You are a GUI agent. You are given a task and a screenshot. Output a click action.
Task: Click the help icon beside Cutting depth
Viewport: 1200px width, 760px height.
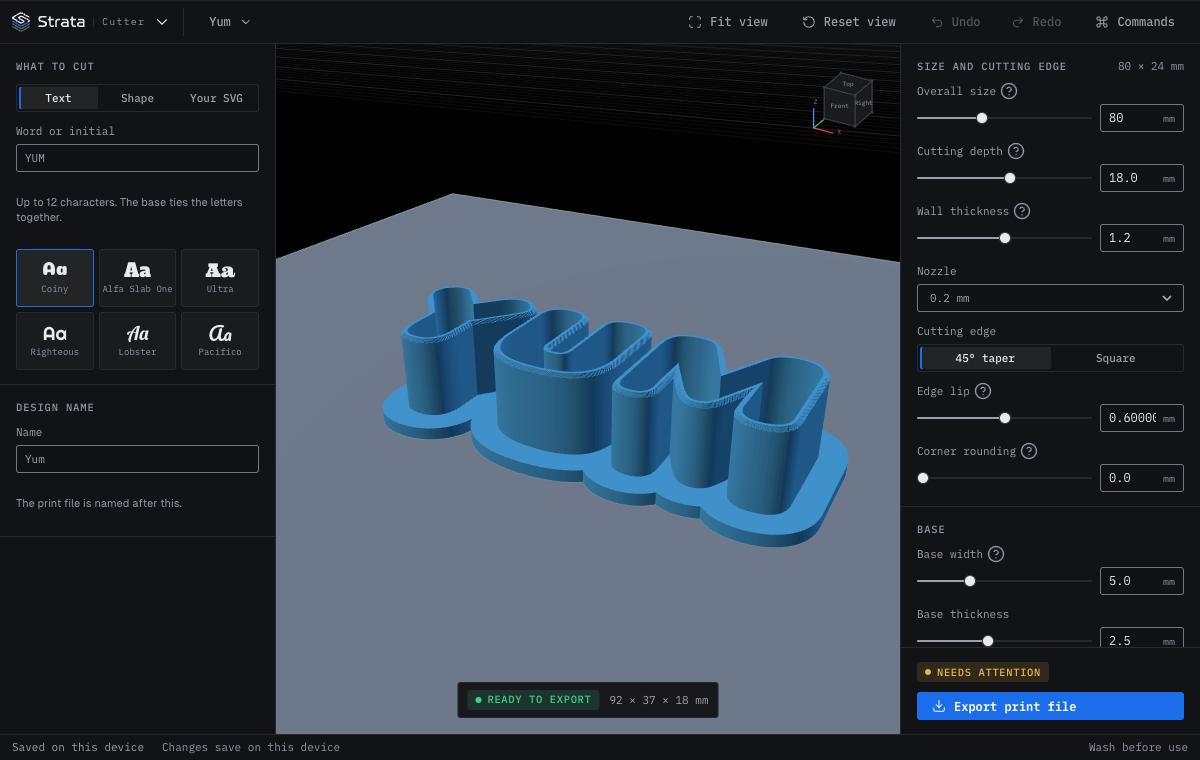click(1016, 151)
